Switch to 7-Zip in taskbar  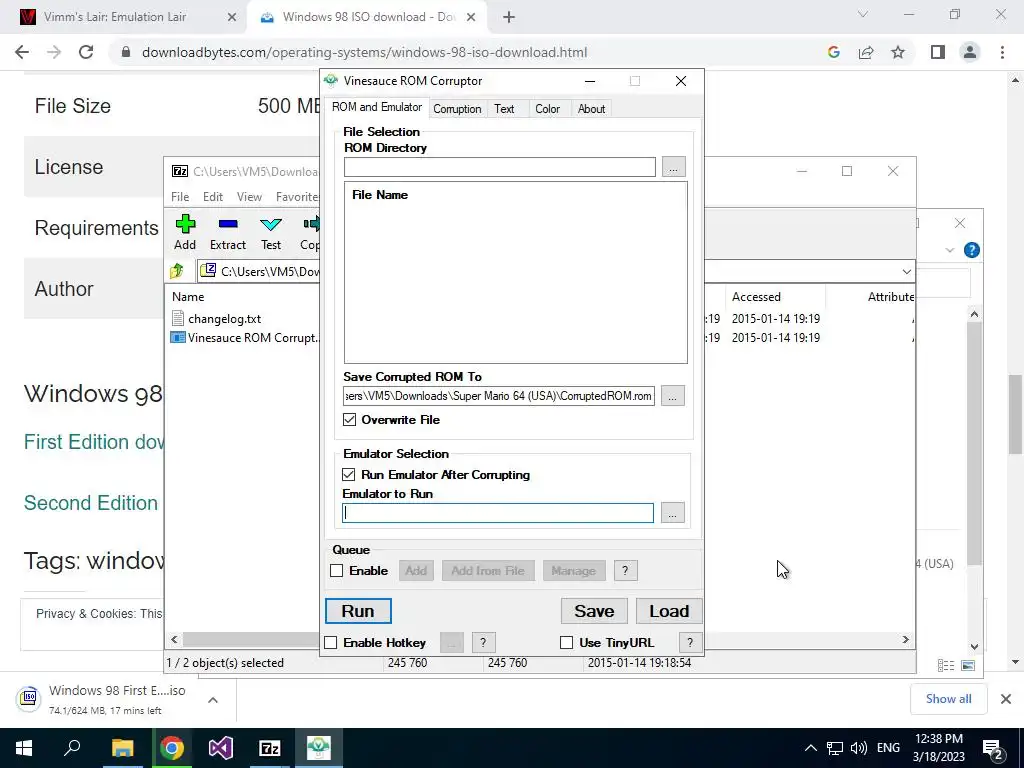click(x=270, y=748)
